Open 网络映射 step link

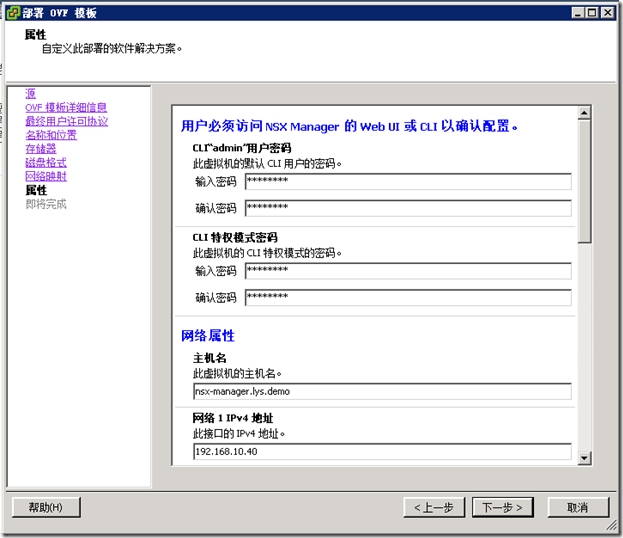[46, 176]
